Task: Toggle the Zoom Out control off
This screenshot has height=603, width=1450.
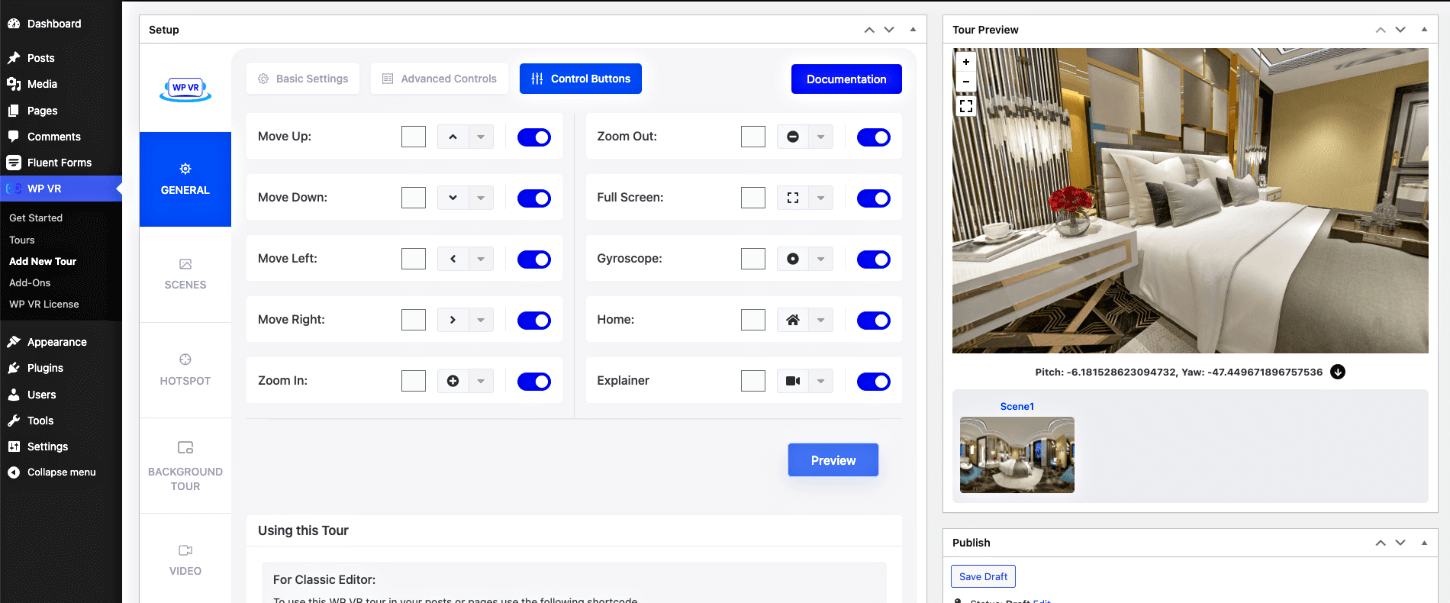Action: 874,137
